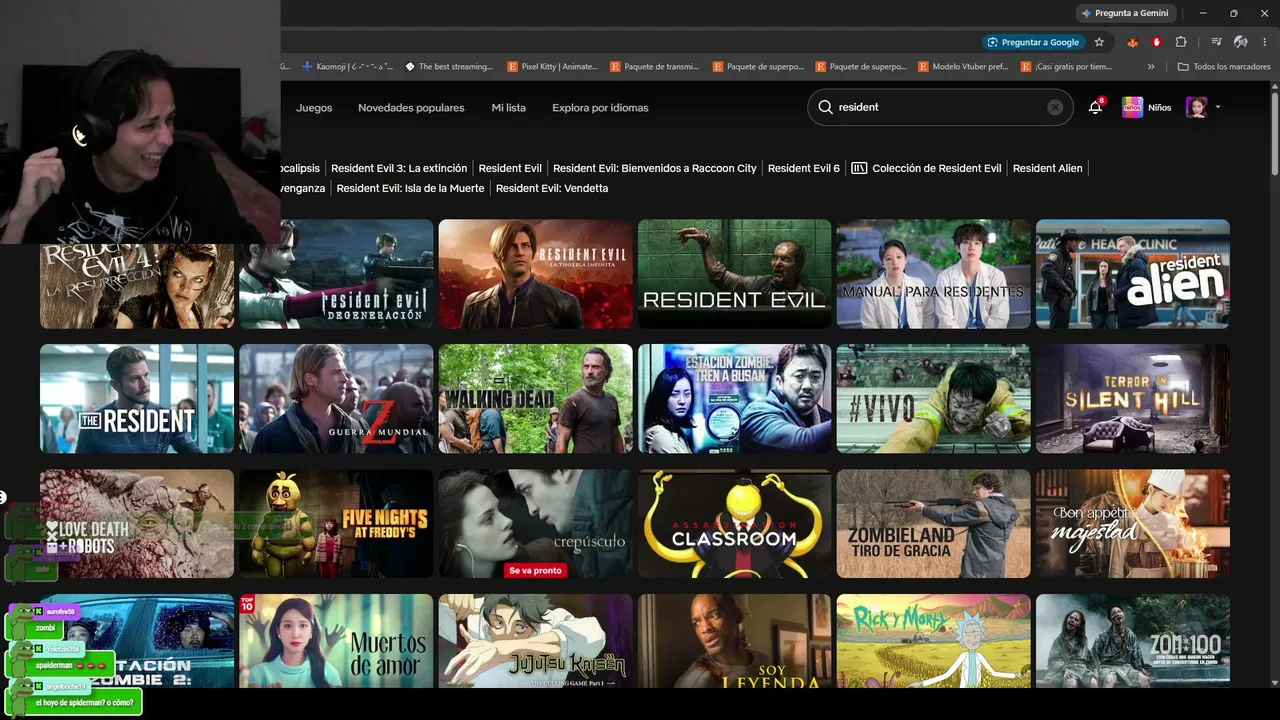Open the Todos los marcadores folder

pos(1224,67)
